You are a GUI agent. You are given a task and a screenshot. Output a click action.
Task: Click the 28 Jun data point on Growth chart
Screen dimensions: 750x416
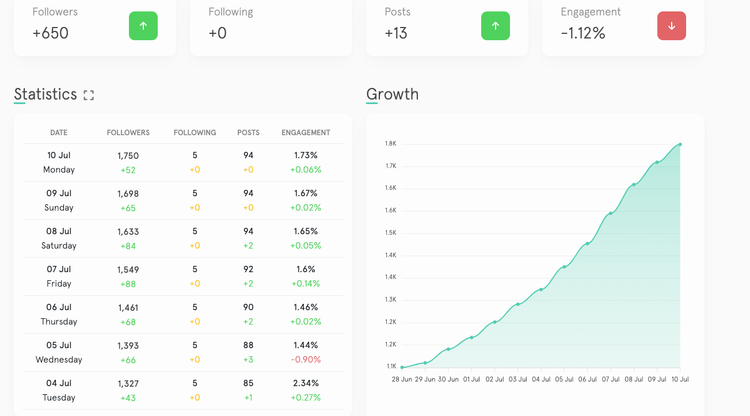(402, 367)
